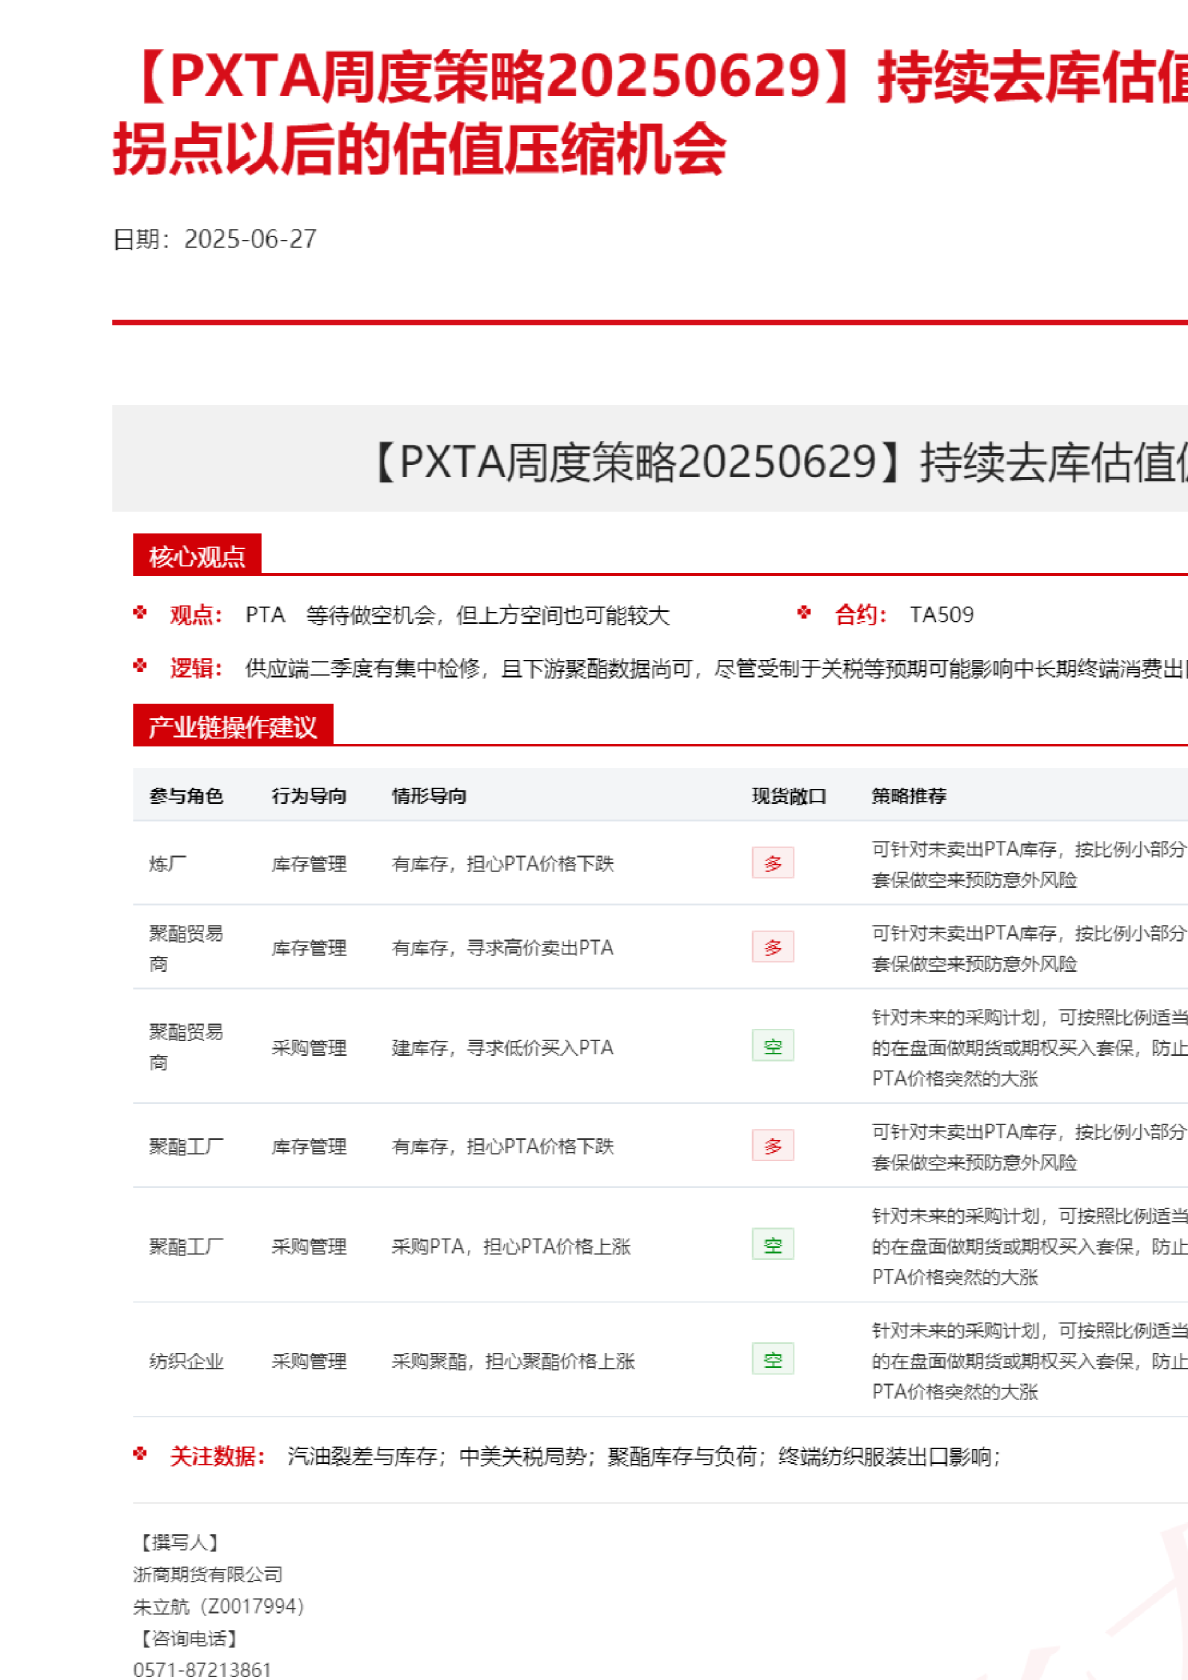Click the 现货敞口 column header

click(789, 796)
